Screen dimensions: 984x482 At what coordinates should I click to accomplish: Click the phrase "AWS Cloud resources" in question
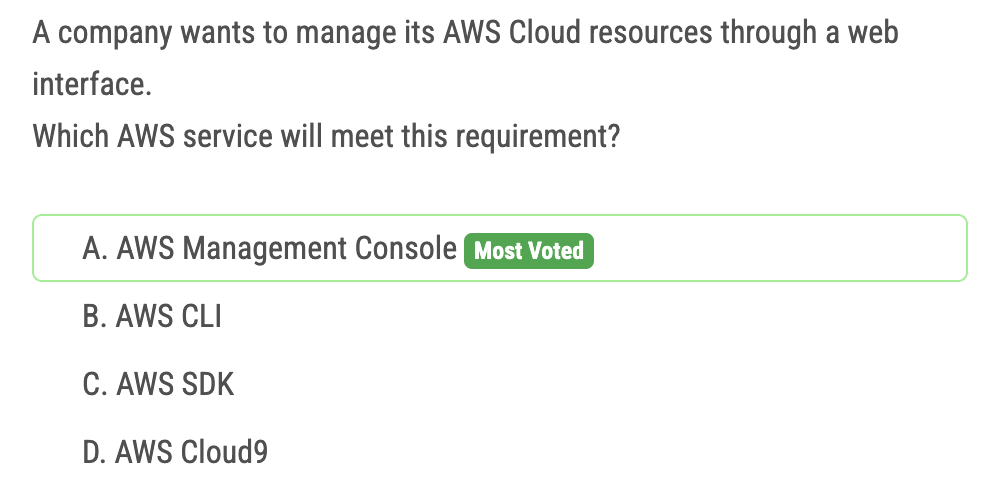coord(577,33)
